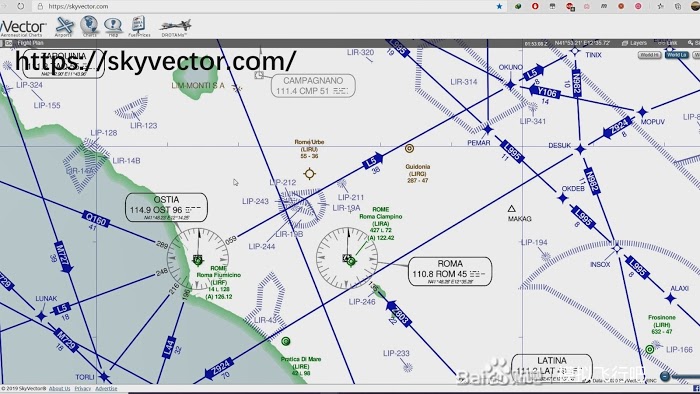Open the Help speech-bubble icon
The image size is (700, 394).
(x=113, y=26)
